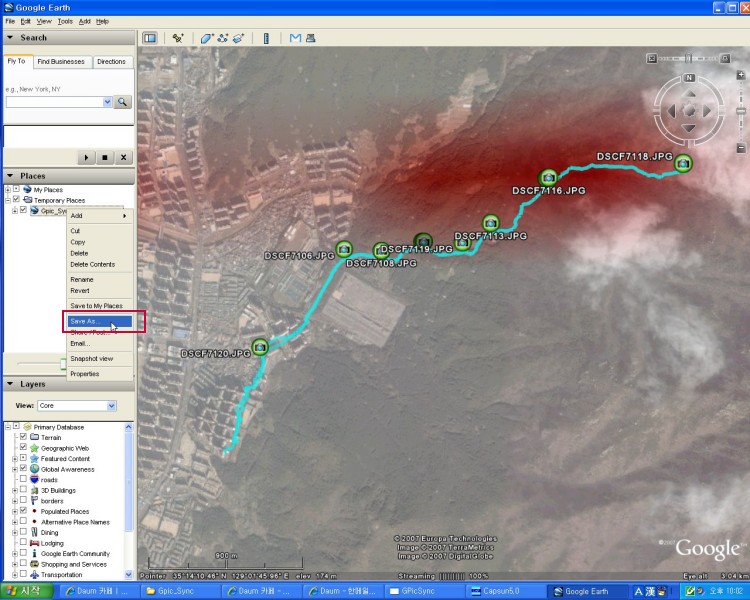
Task: Click the Add Image Overlay icon
Action: point(238,38)
